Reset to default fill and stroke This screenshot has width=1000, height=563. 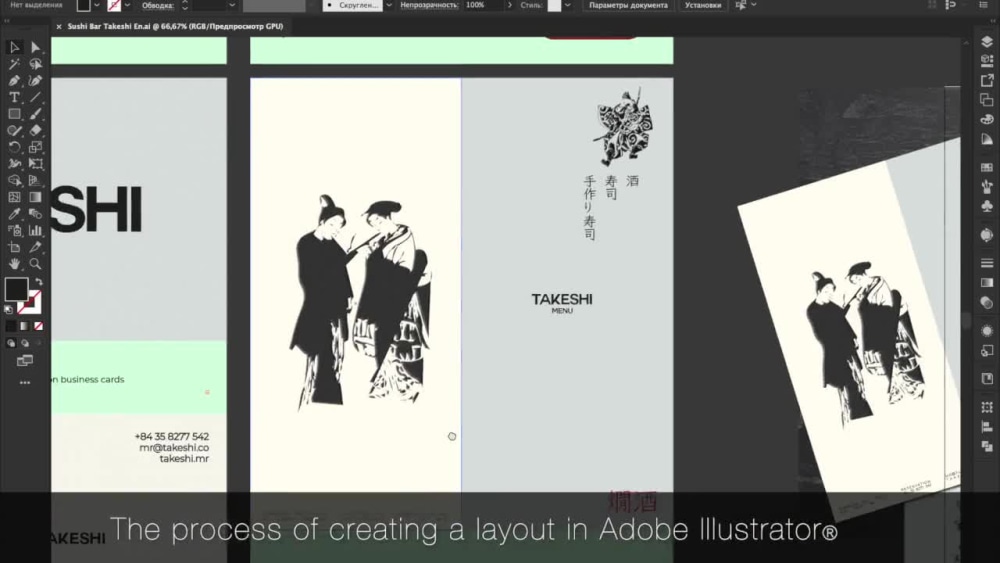[9, 311]
